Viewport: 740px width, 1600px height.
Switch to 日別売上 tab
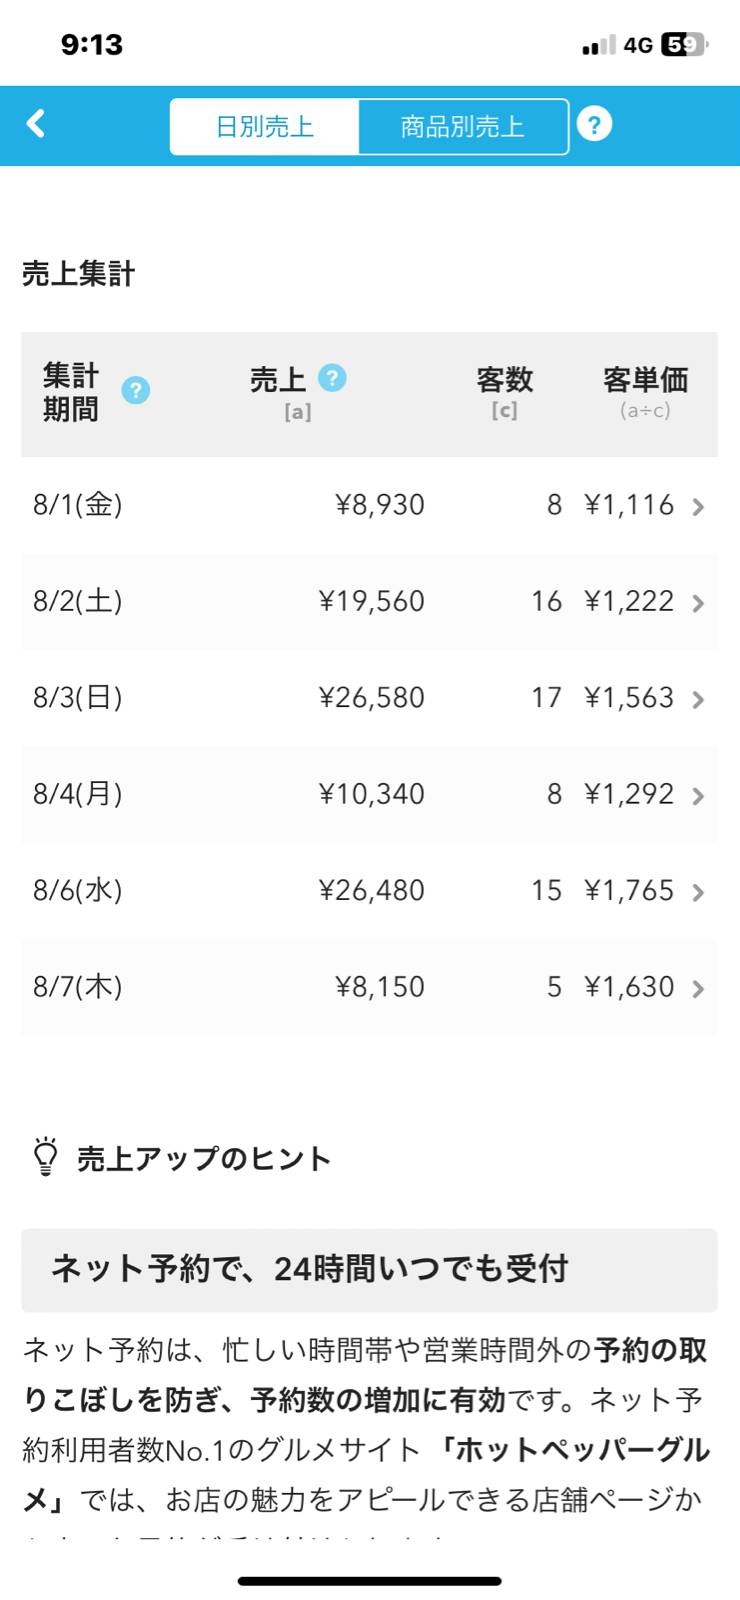pyautogui.click(x=265, y=127)
